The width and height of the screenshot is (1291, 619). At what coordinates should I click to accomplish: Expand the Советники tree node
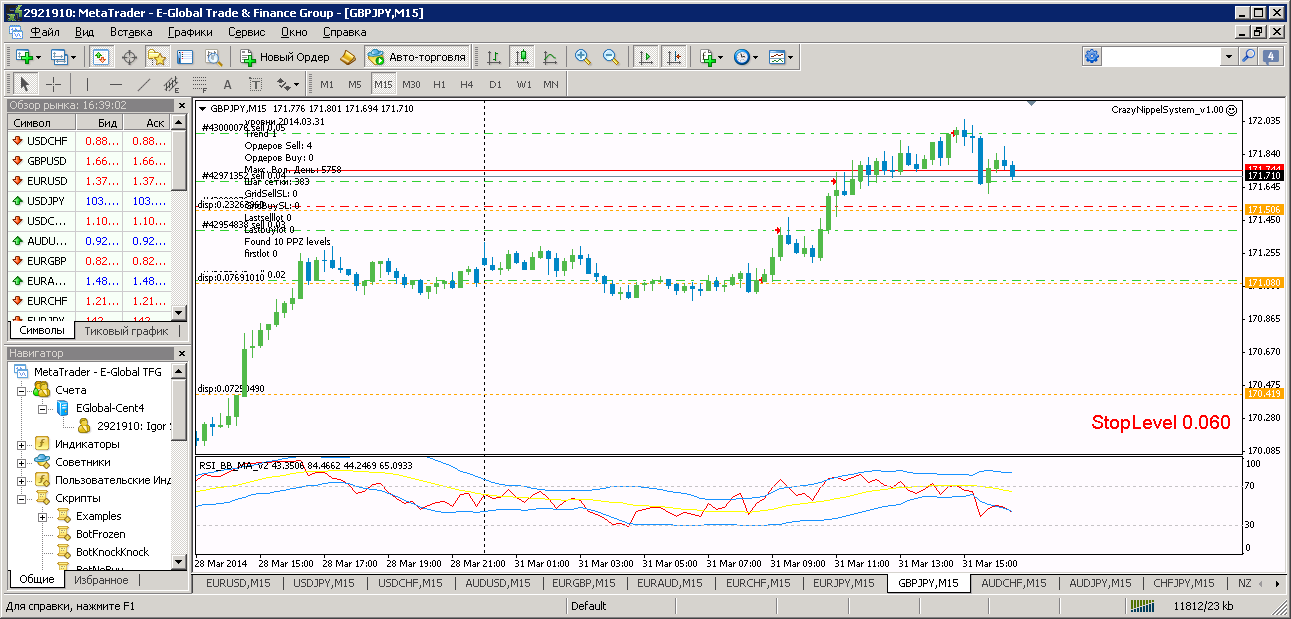(x=23, y=462)
